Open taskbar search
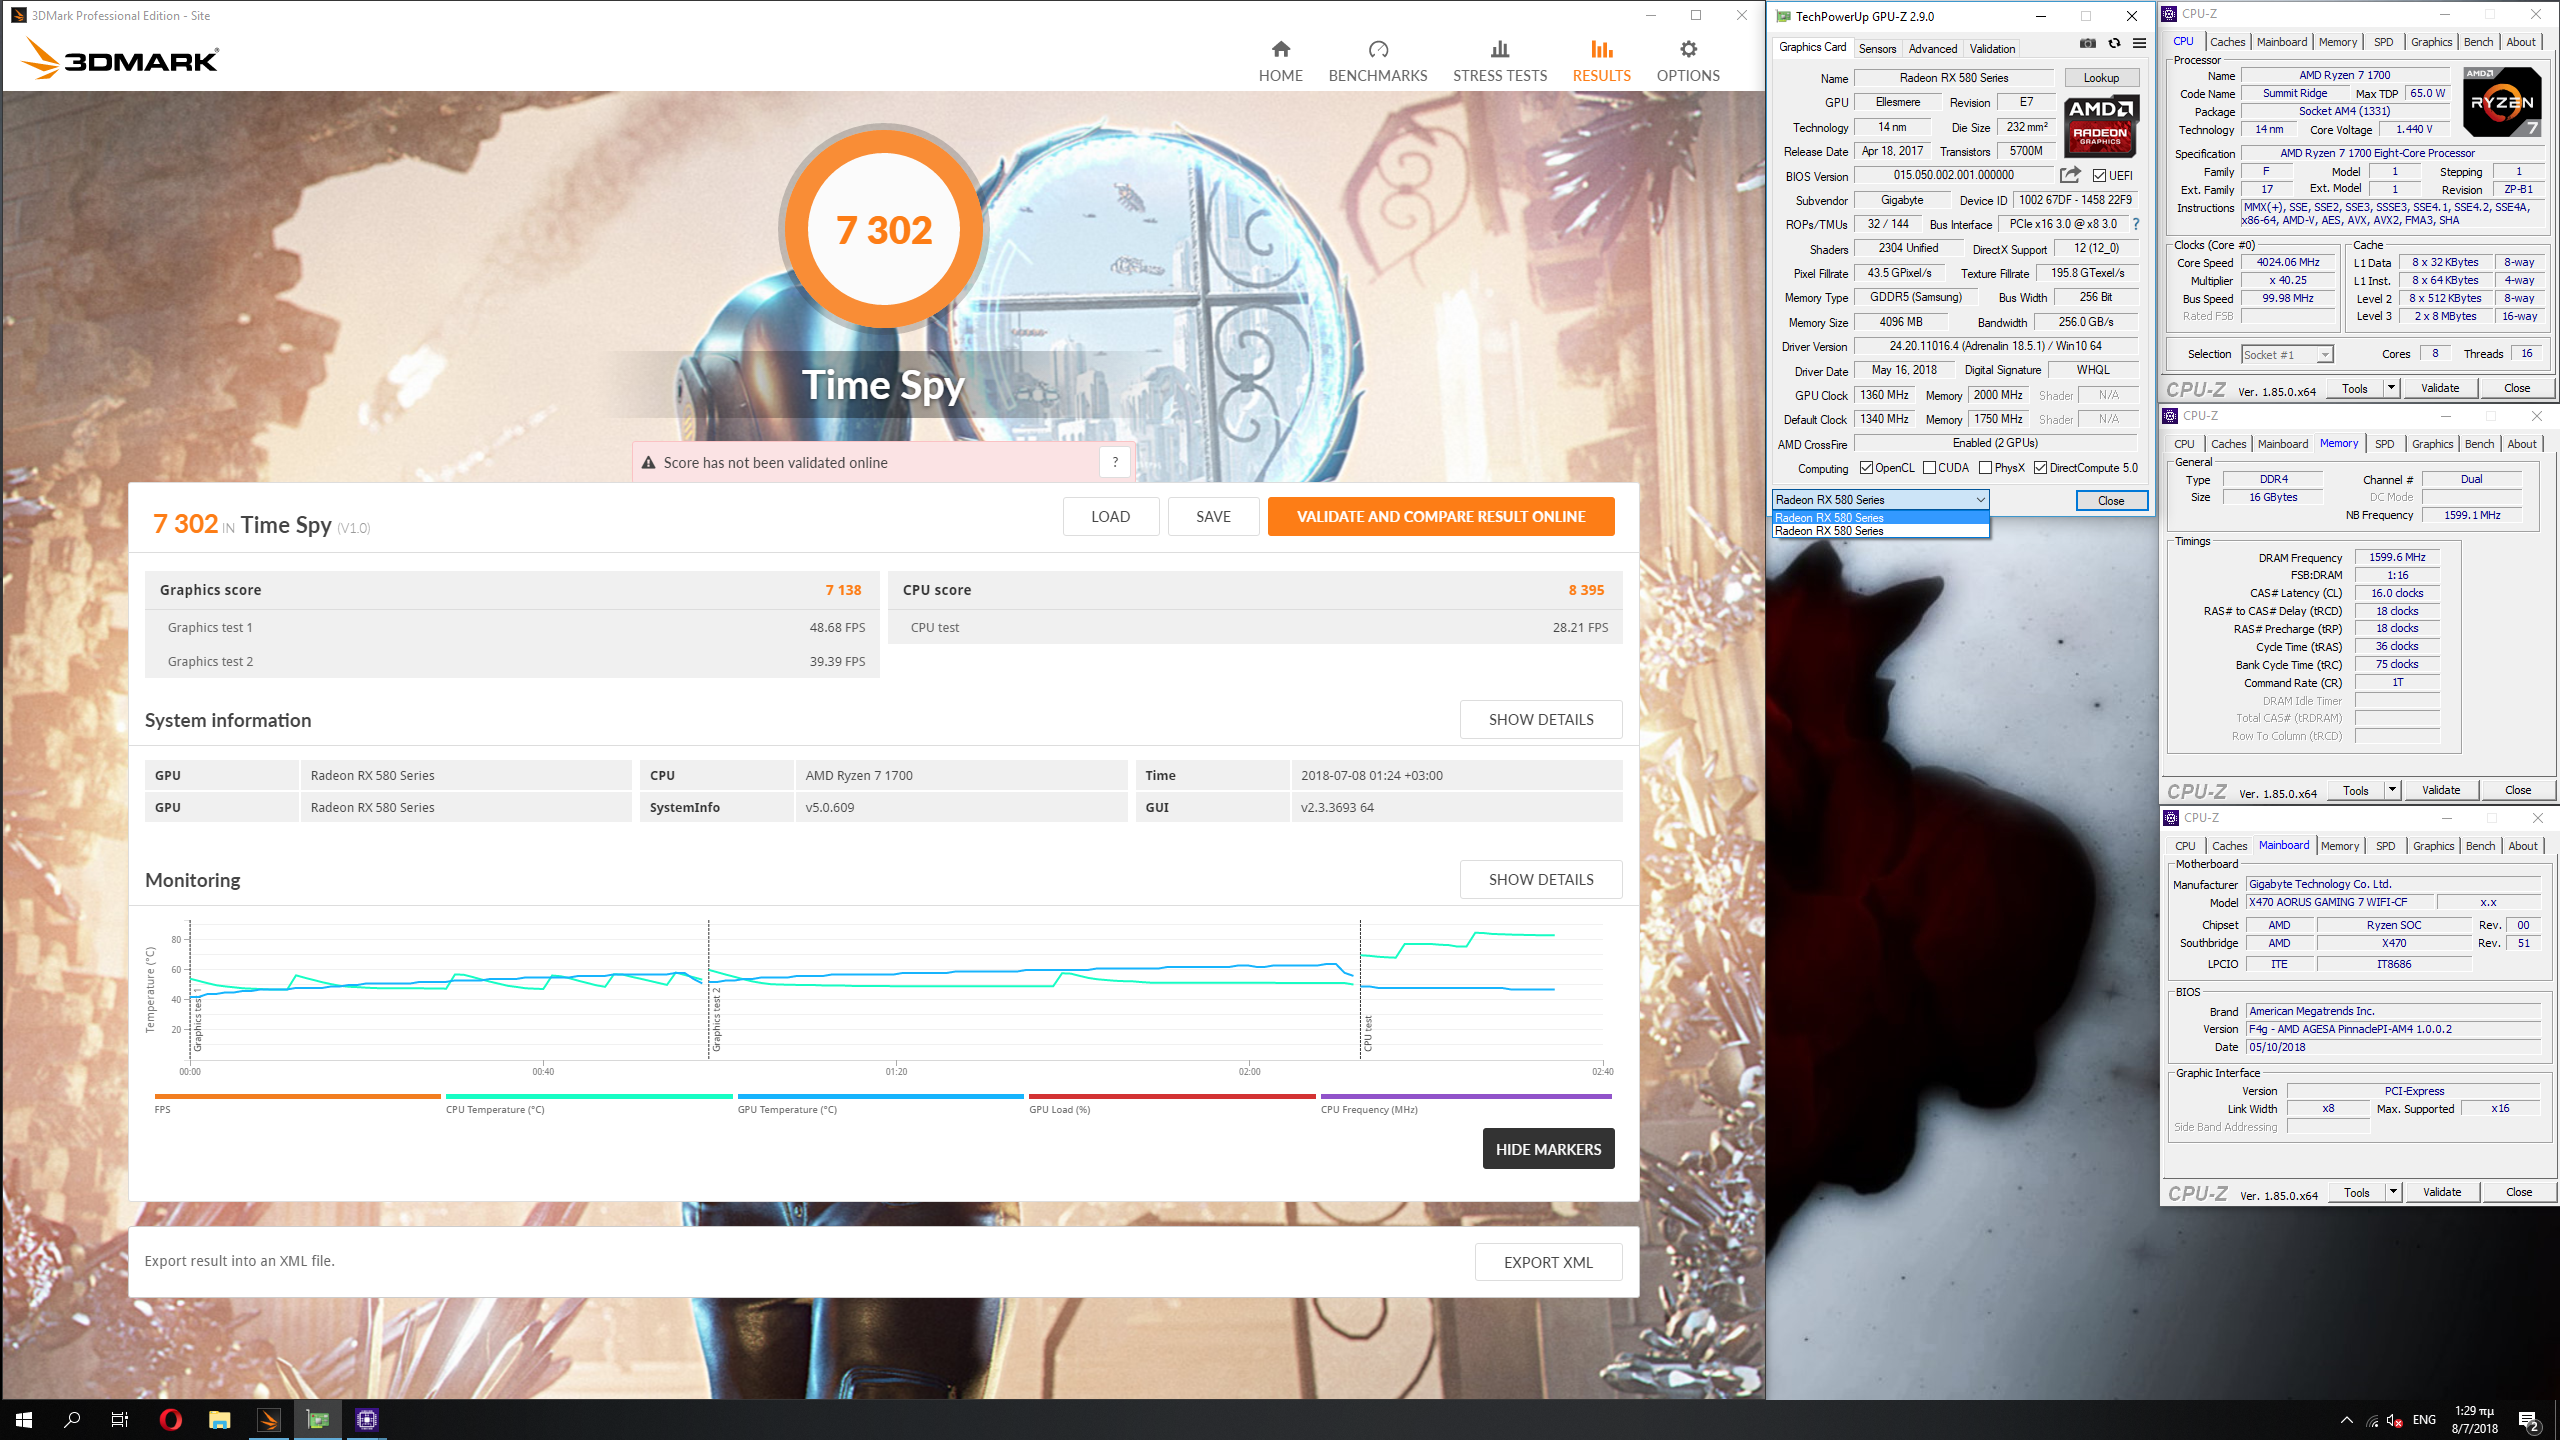The height and width of the screenshot is (1440, 2560). click(72, 1419)
